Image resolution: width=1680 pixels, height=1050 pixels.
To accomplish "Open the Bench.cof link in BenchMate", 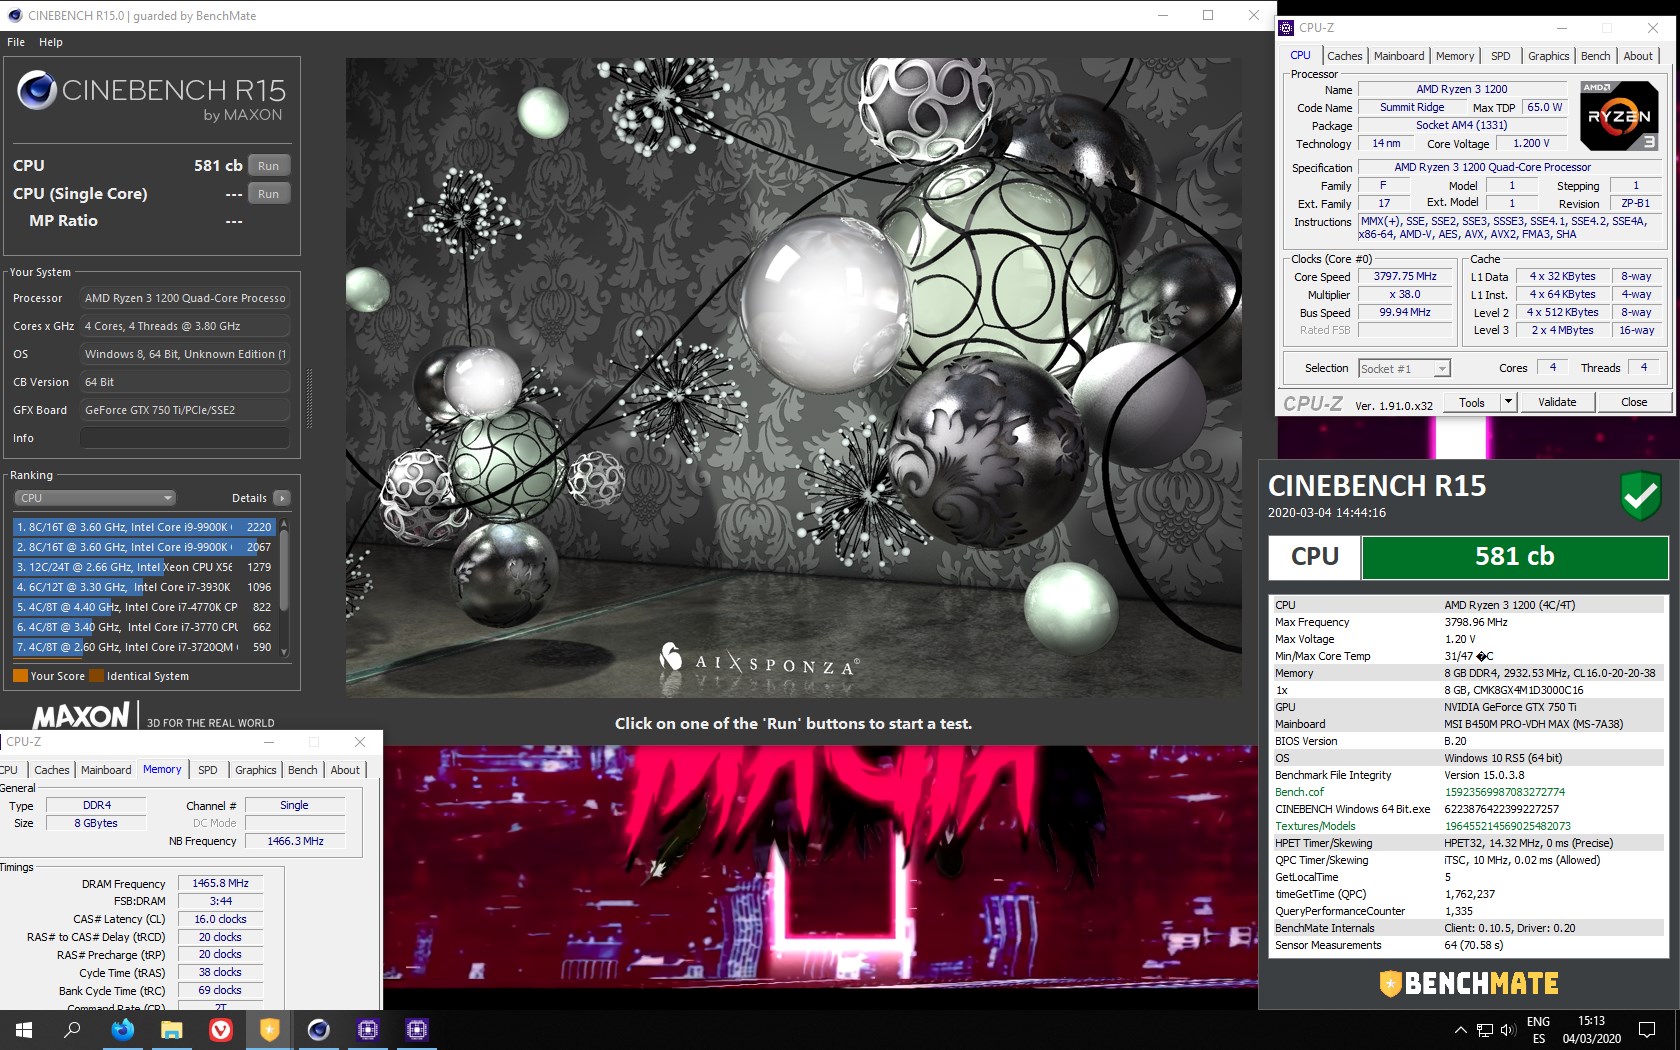I will click(1299, 792).
